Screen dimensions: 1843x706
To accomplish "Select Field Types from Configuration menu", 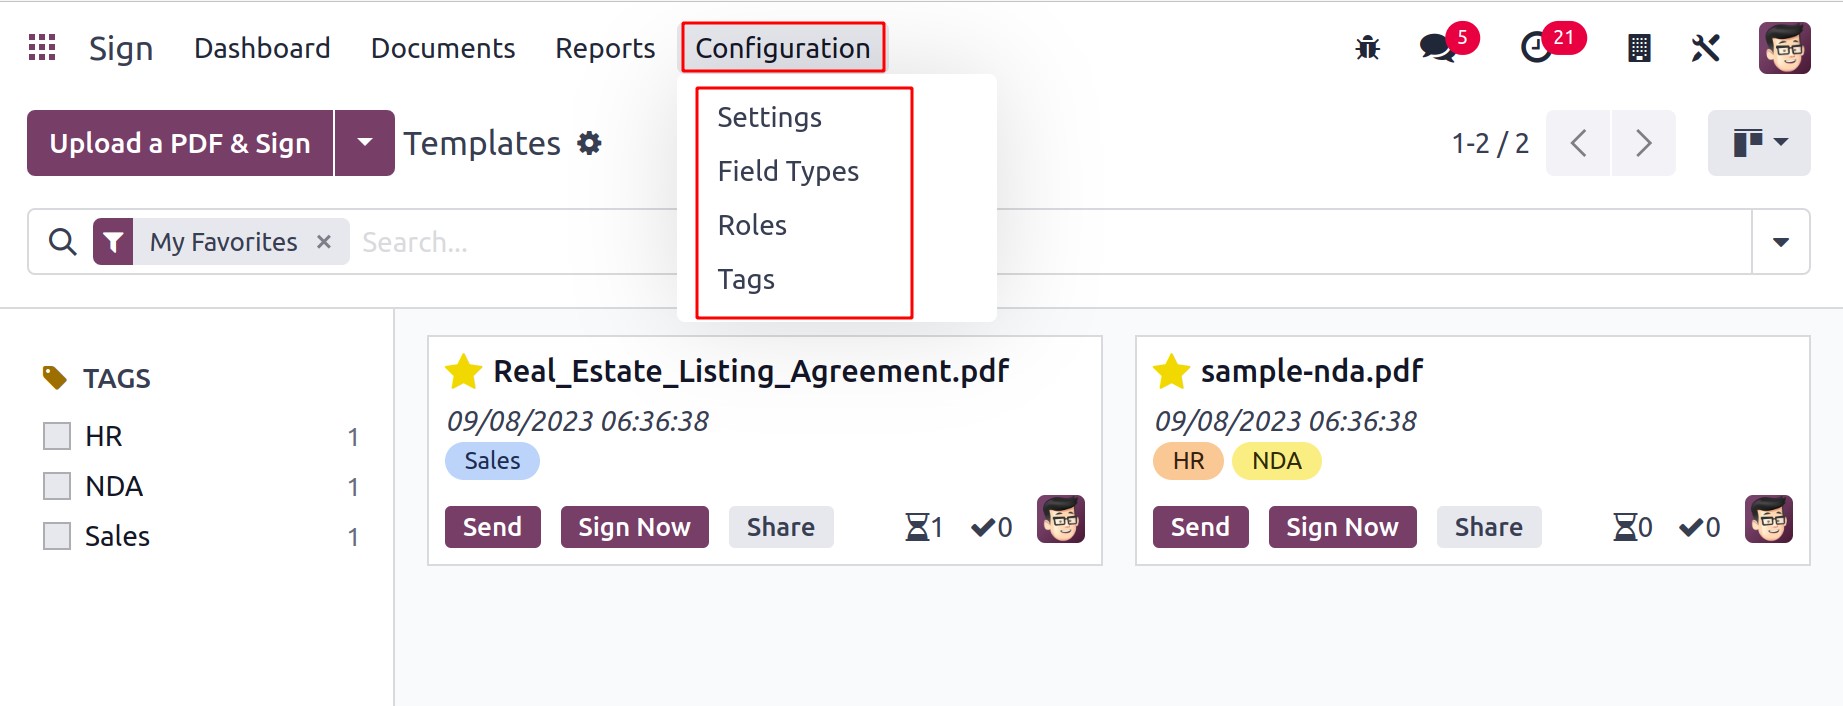I will [x=788, y=171].
